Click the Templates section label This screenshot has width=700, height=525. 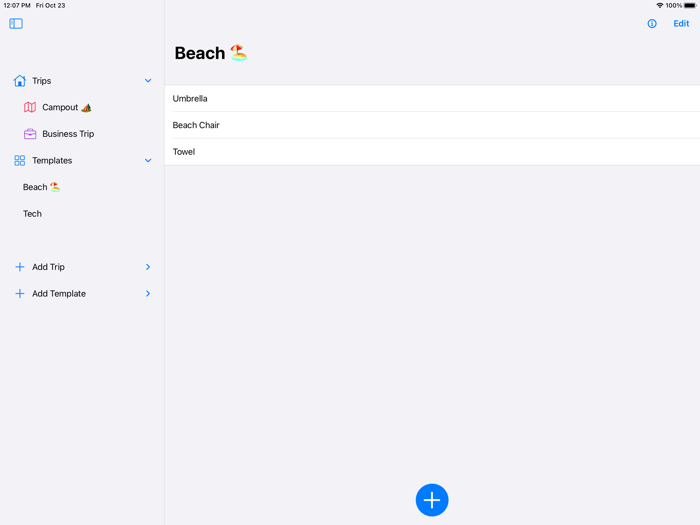click(52, 161)
